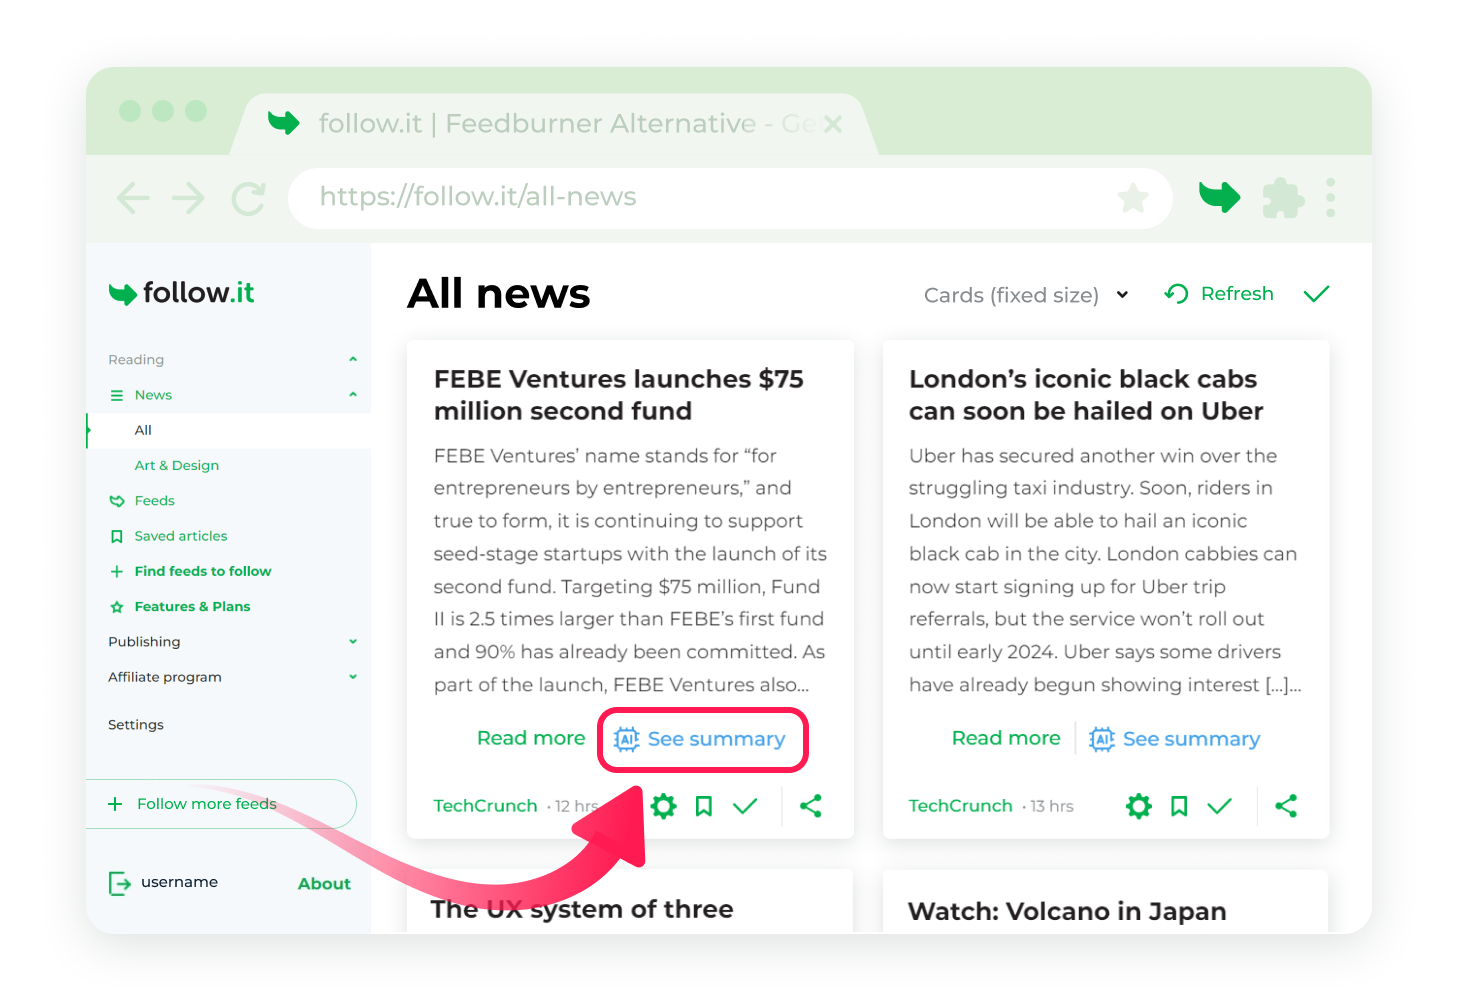Open Saved articles in sidebar

181,536
